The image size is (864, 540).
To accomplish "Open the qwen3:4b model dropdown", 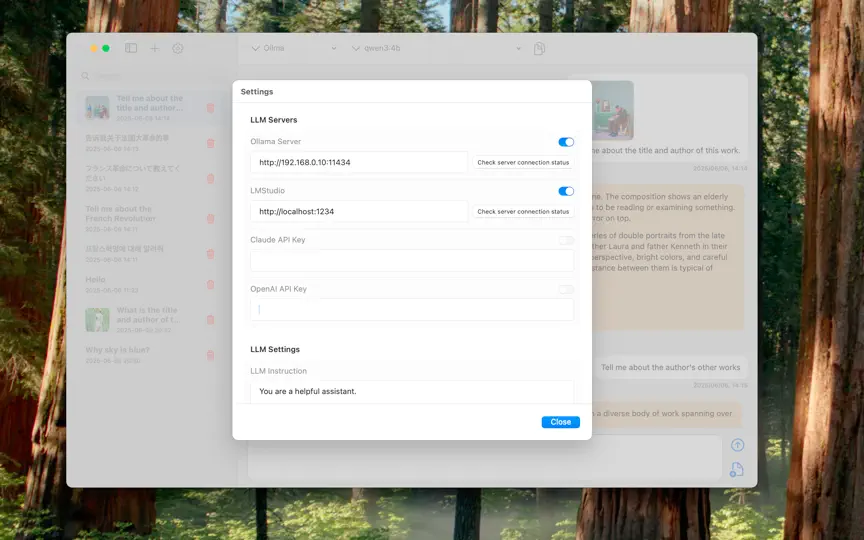I will pyautogui.click(x=436, y=48).
